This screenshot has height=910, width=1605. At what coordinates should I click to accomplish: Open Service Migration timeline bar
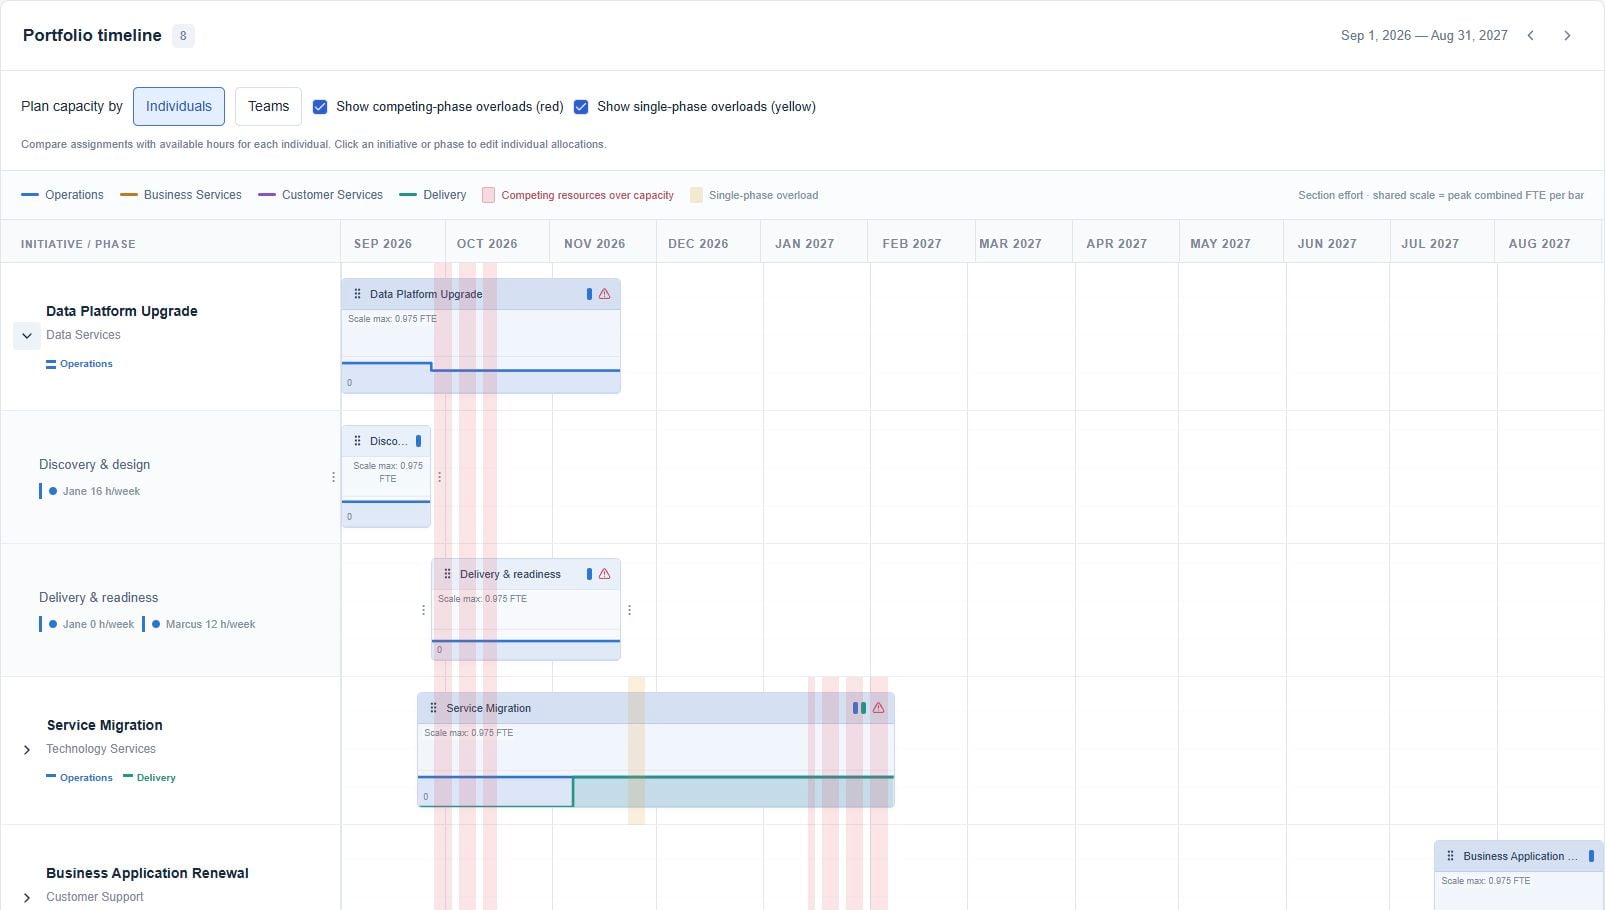click(656, 750)
